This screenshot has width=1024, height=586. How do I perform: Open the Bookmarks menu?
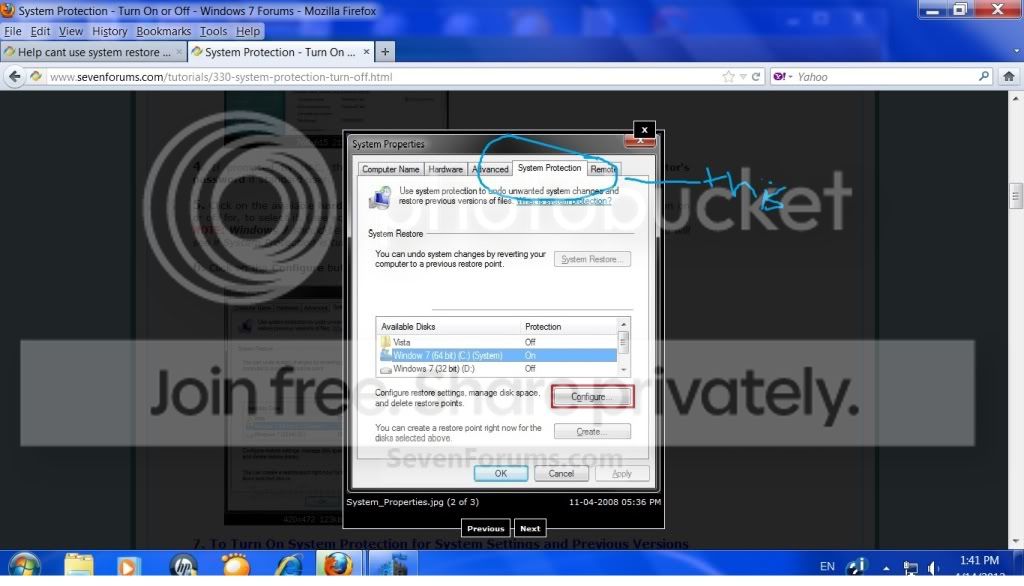[x=163, y=31]
